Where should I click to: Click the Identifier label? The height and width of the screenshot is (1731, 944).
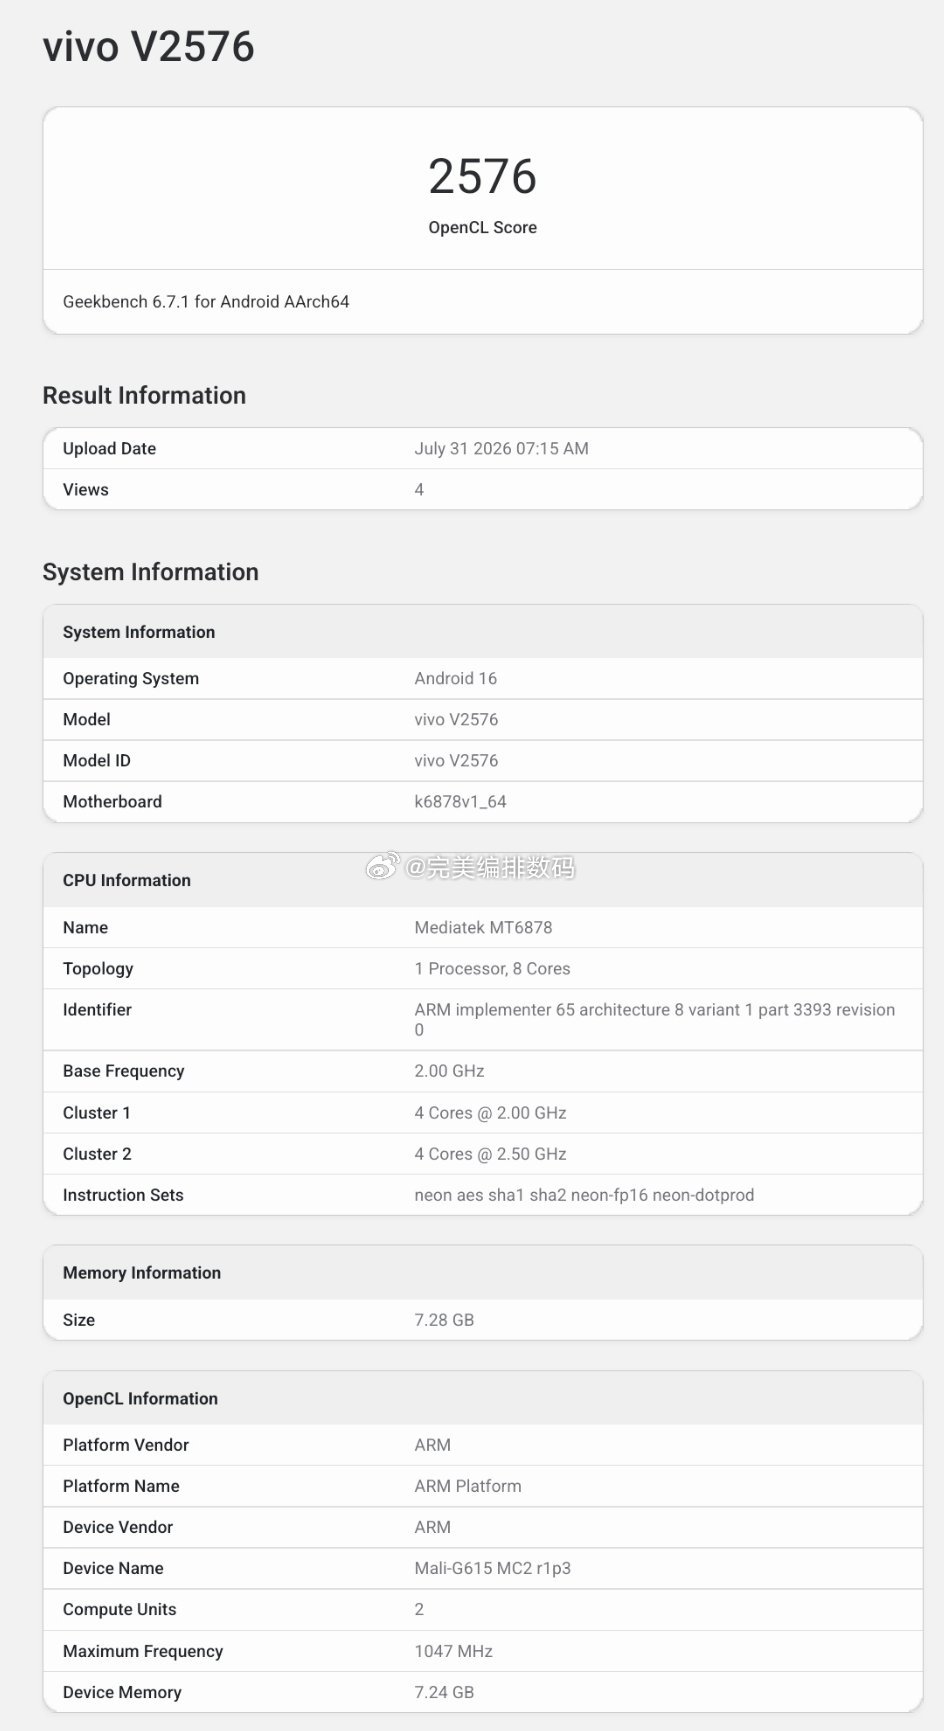(x=97, y=1009)
